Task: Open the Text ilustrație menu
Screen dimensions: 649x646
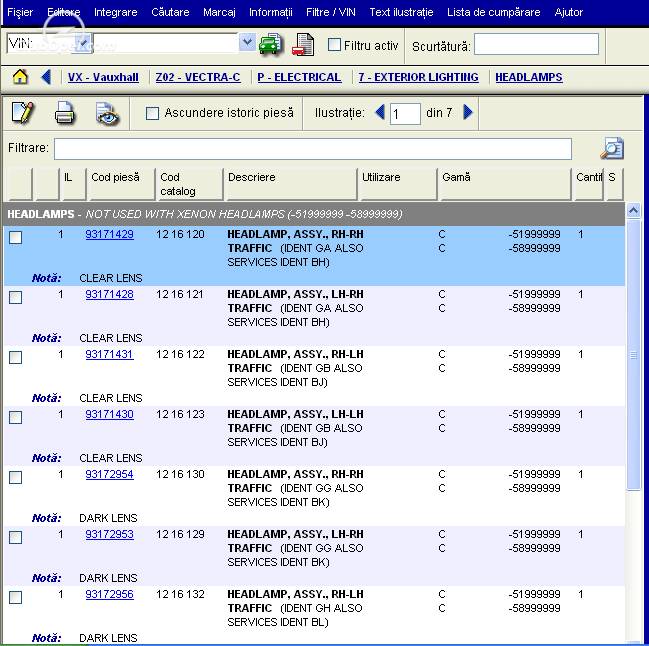Action: [x=401, y=12]
